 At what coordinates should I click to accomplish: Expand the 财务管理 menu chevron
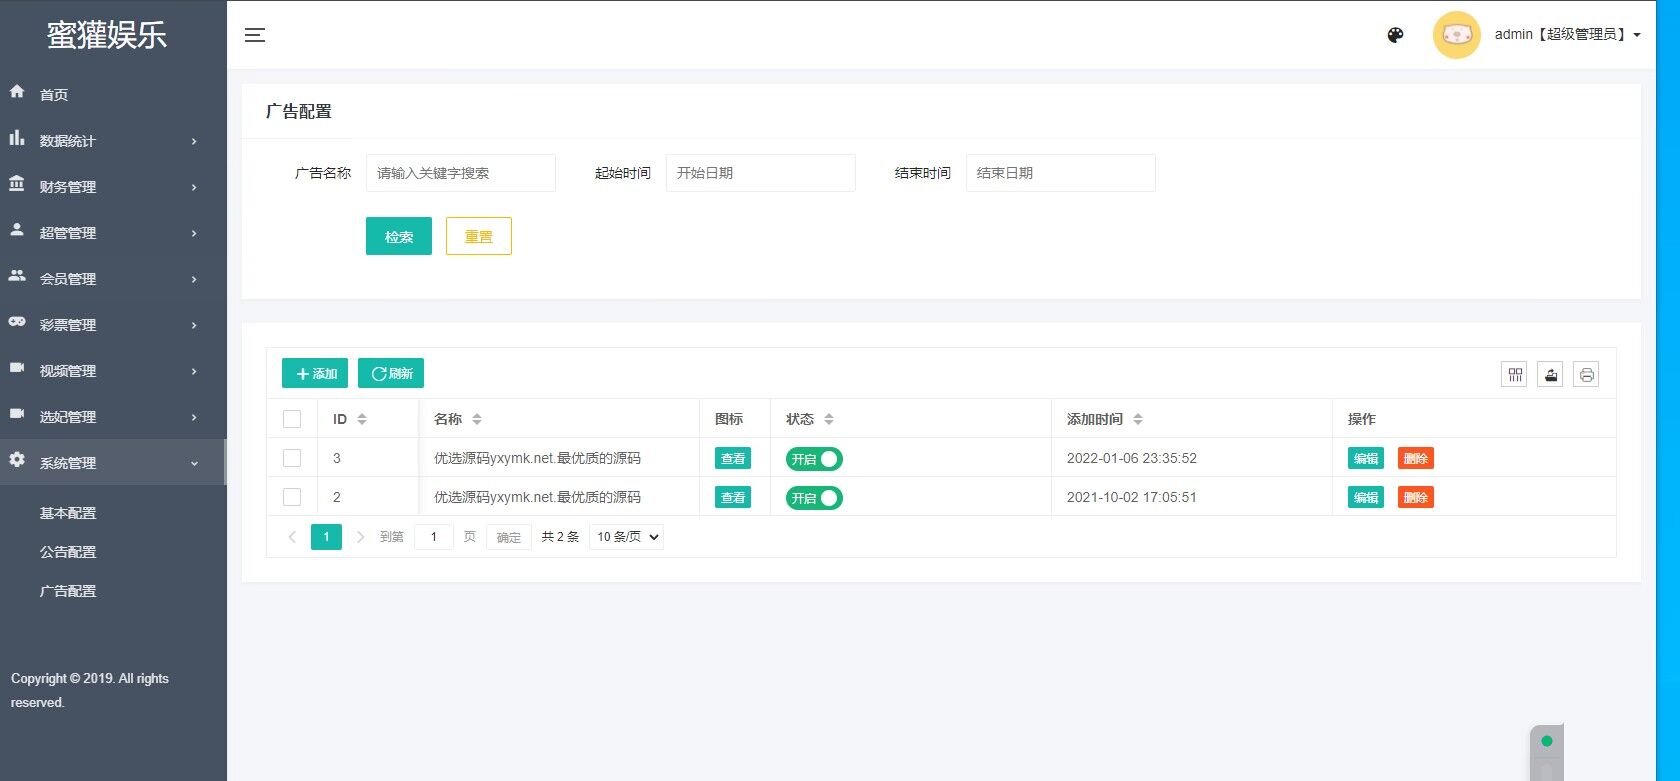click(x=194, y=187)
